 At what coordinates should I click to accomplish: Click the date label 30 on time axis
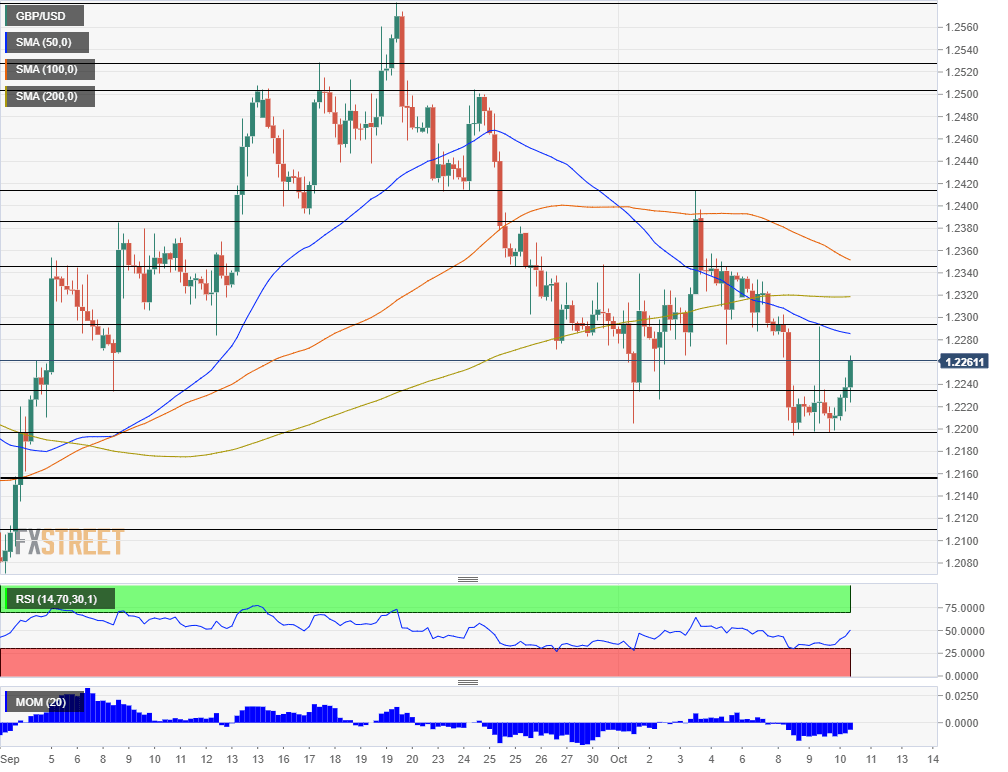point(593,759)
